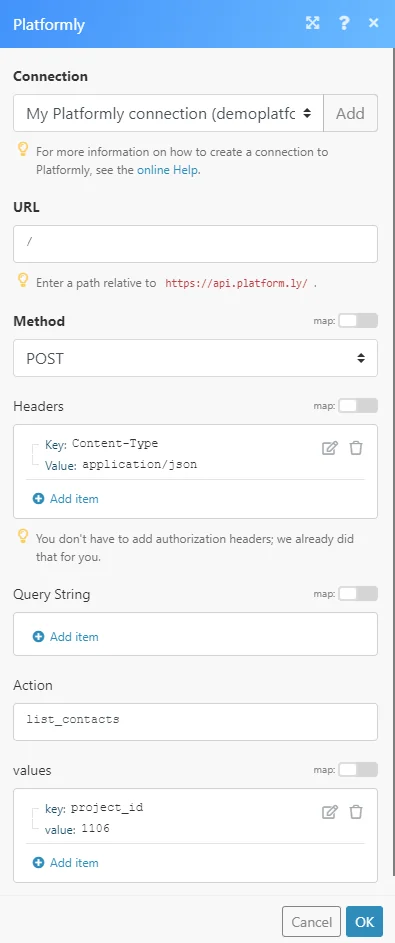Open the help question mark icon
The width and height of the screenshot is (395, 943).
pos(344,23)
